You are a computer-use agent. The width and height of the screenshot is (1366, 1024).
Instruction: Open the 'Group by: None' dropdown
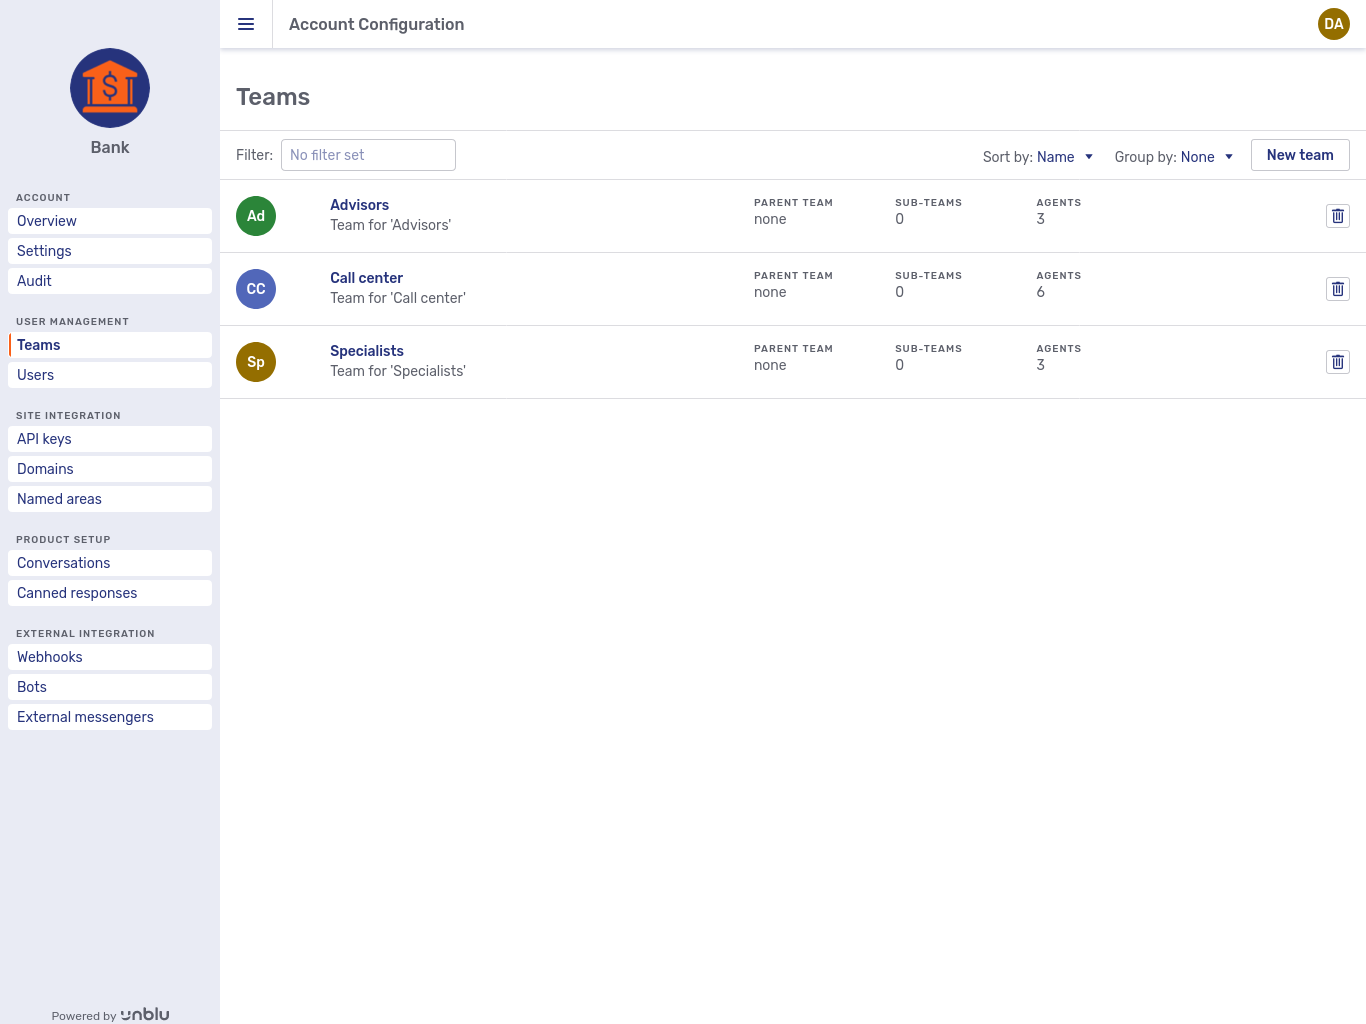tap(1197, 157)
